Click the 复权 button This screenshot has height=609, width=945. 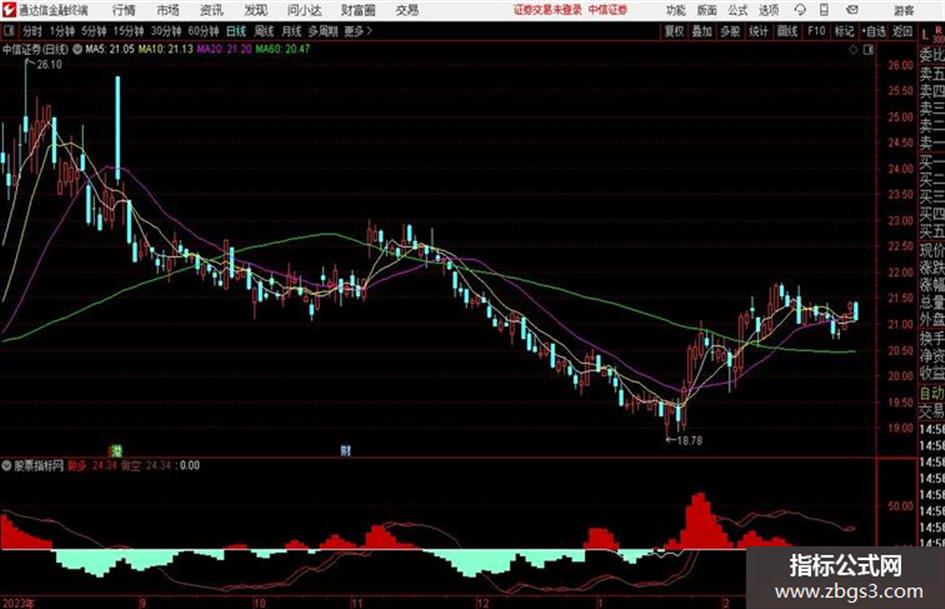pyautogui.click(x=674, y=31)
